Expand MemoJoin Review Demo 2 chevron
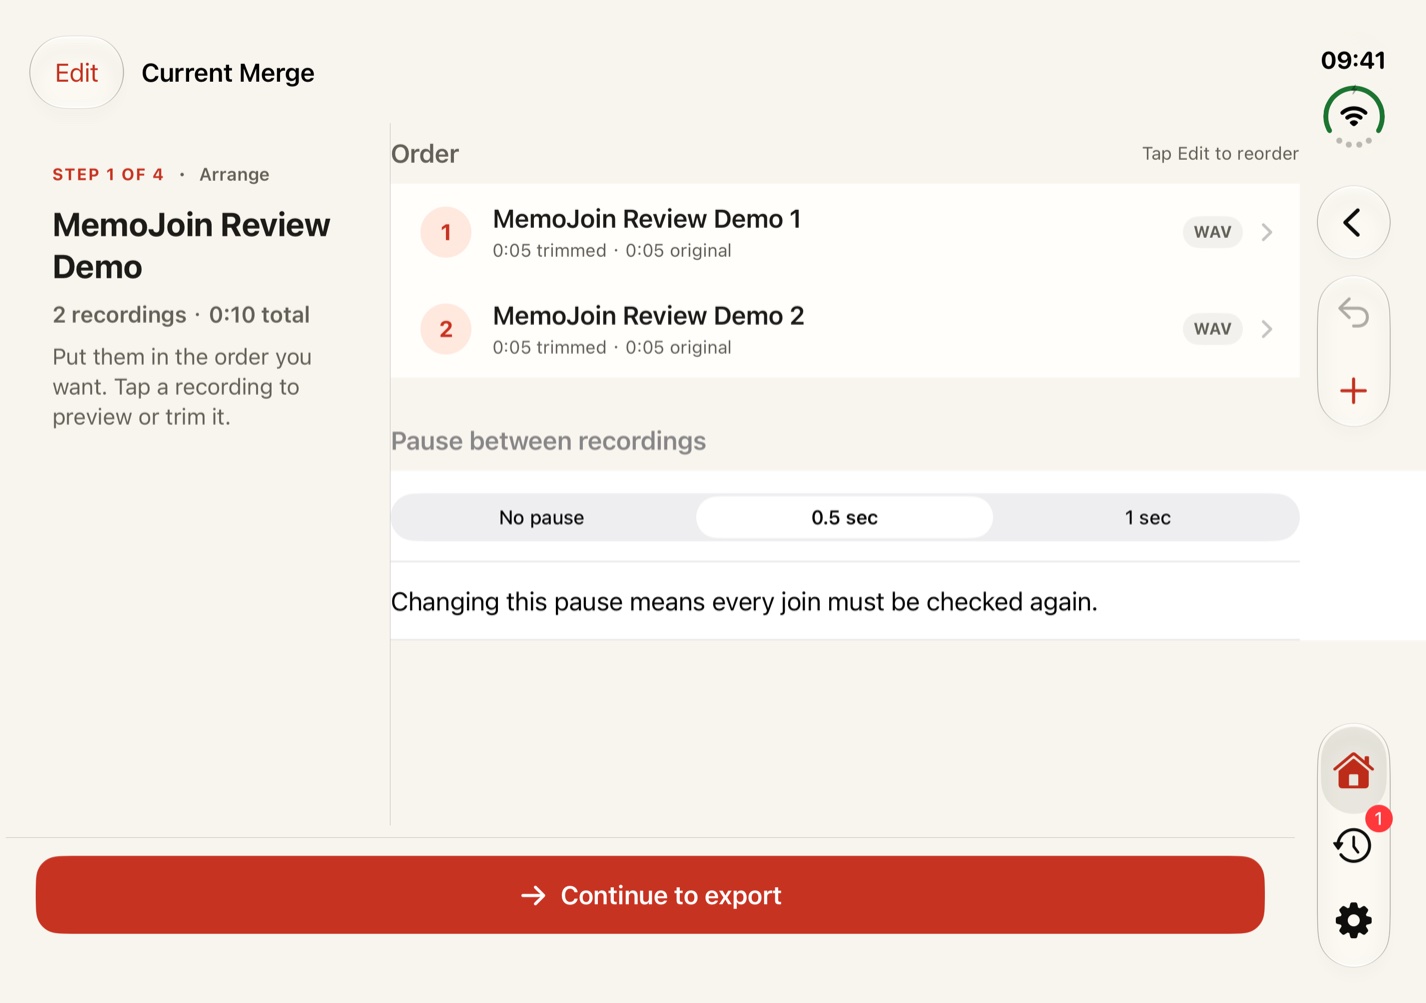The image size is (1426, 1003). [x=1267, y=329]
